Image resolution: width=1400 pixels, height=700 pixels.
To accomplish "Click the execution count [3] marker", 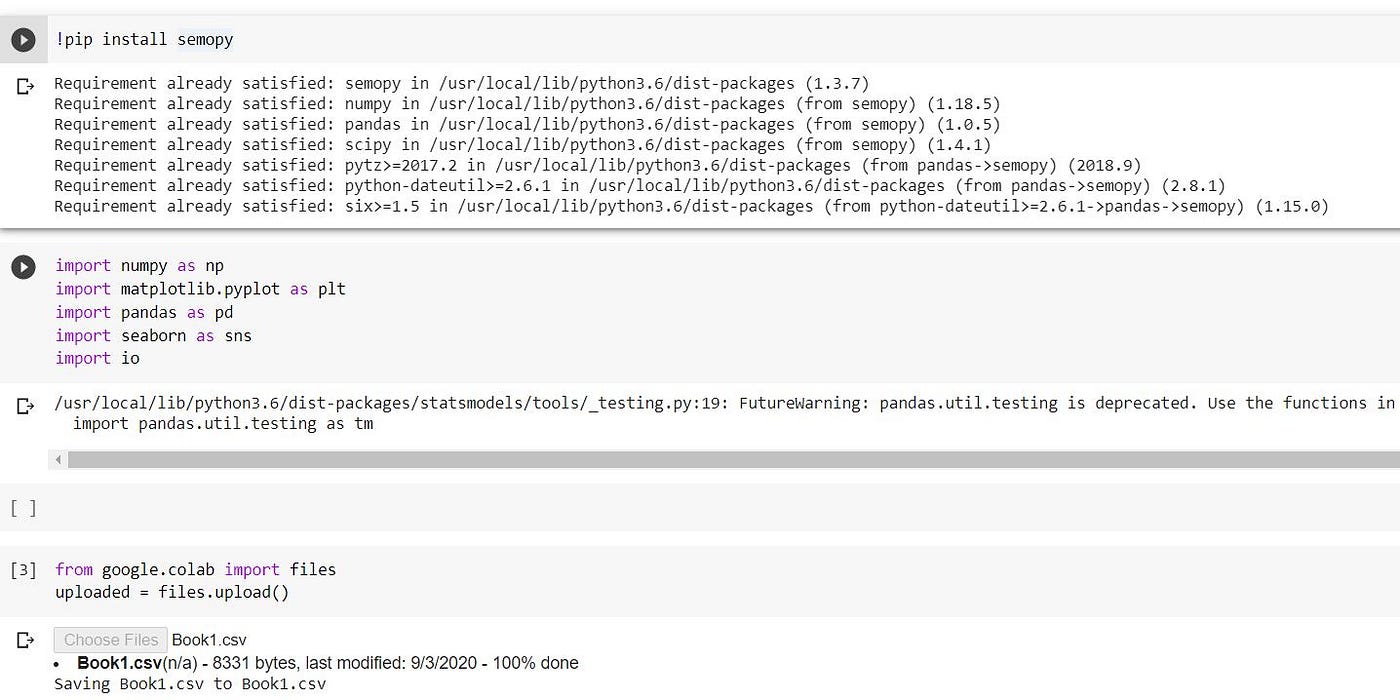I will 21,569.
